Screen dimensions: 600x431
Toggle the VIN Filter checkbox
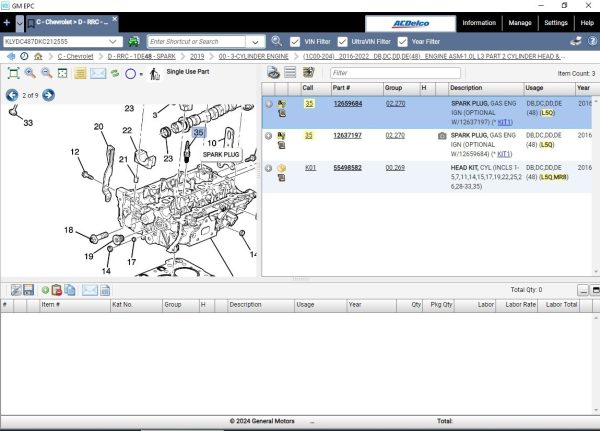tap(295, 41)
